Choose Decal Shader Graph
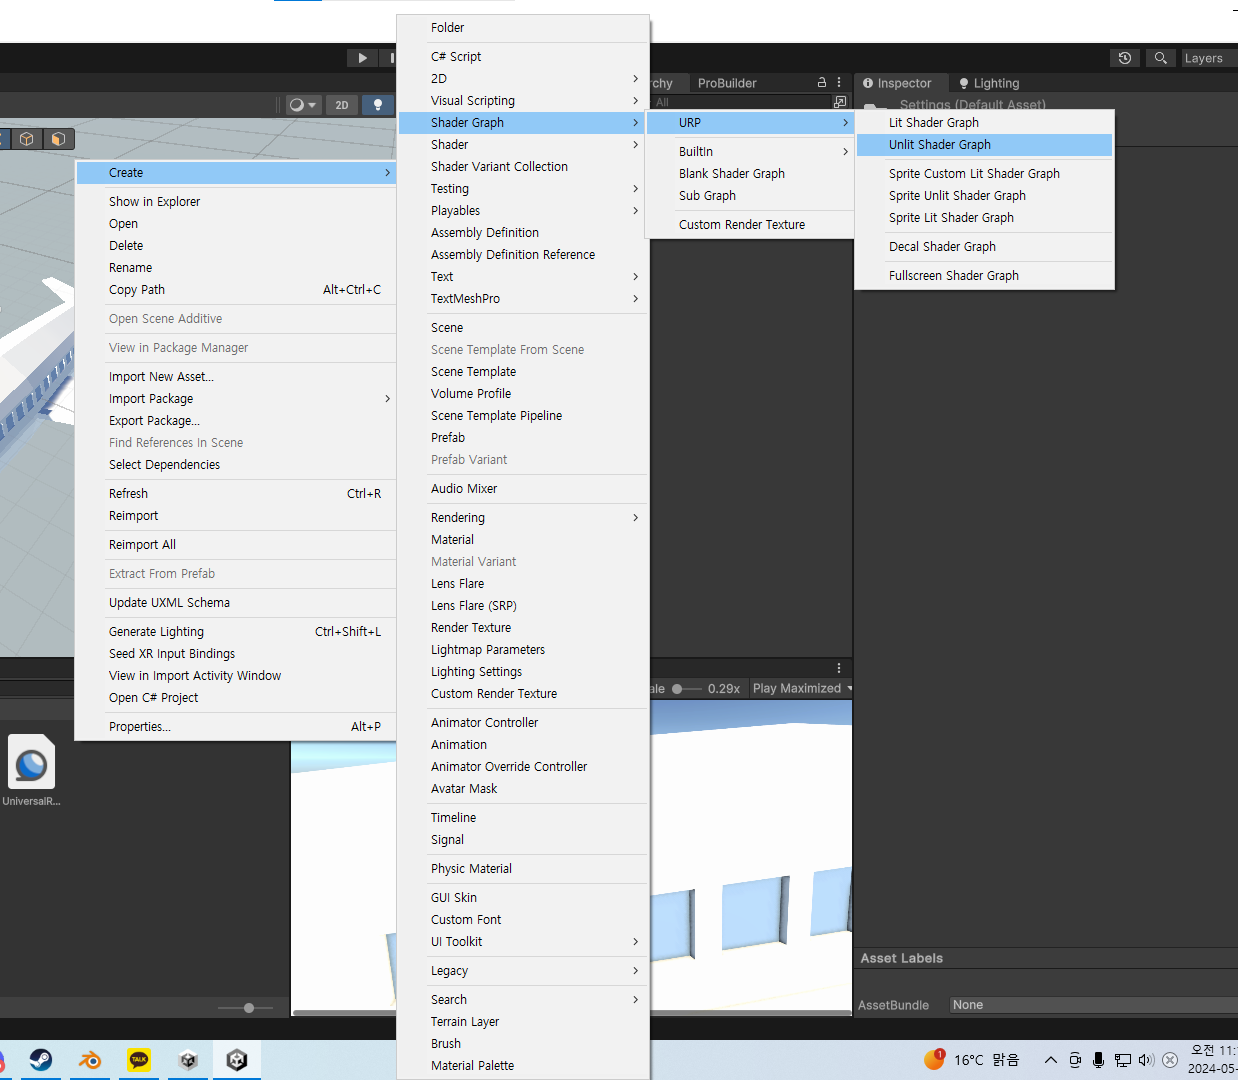1238x1080 pixels. [984, 247]
